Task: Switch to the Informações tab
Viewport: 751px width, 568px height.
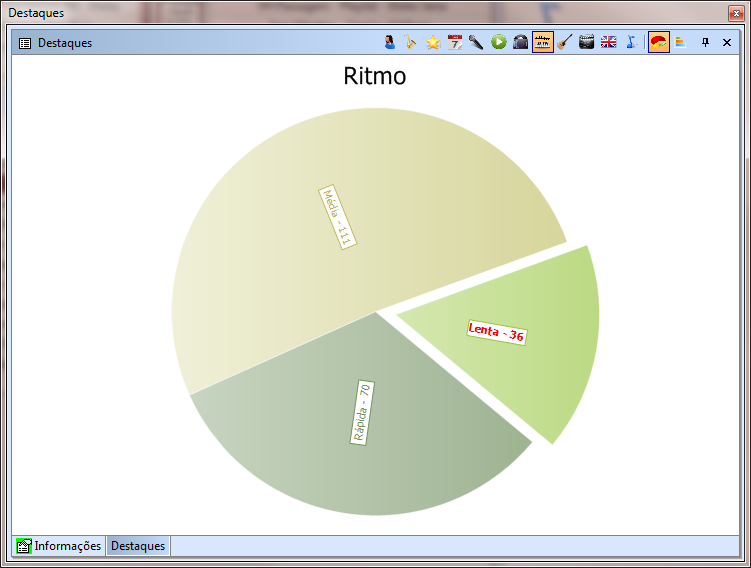Action: pyautogui.click(x=59, y=546)
